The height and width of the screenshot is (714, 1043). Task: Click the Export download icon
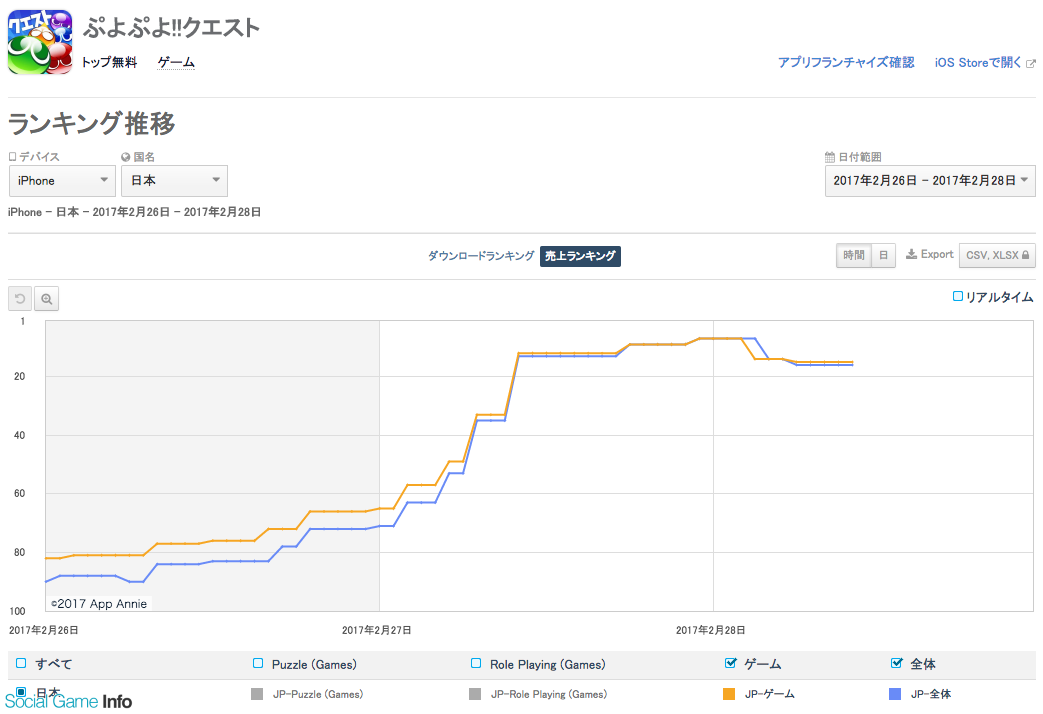(x=911, y=254)
